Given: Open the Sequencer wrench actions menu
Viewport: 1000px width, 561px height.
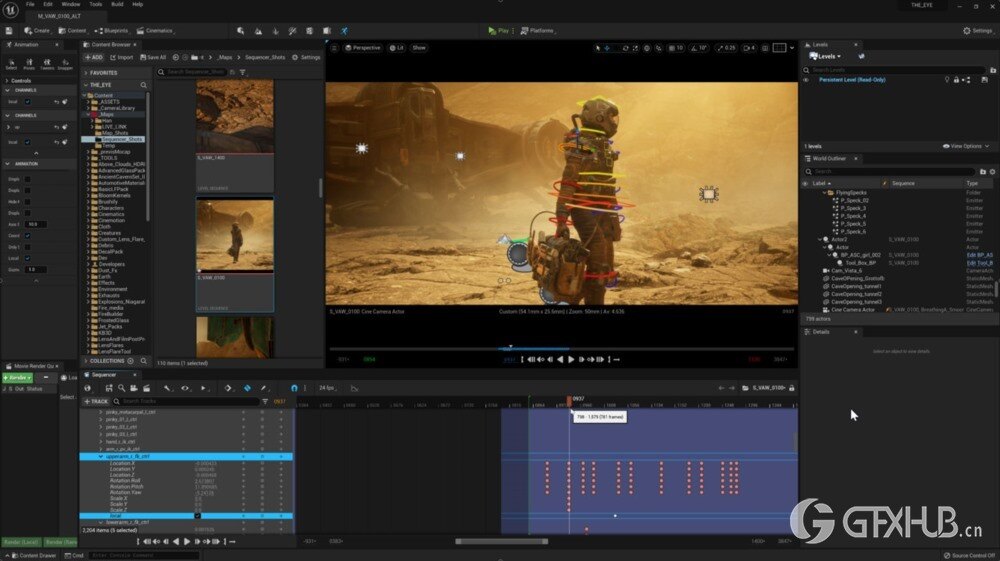Looking at the screenshot, I should pyautogui.click(x=167, y=388).
